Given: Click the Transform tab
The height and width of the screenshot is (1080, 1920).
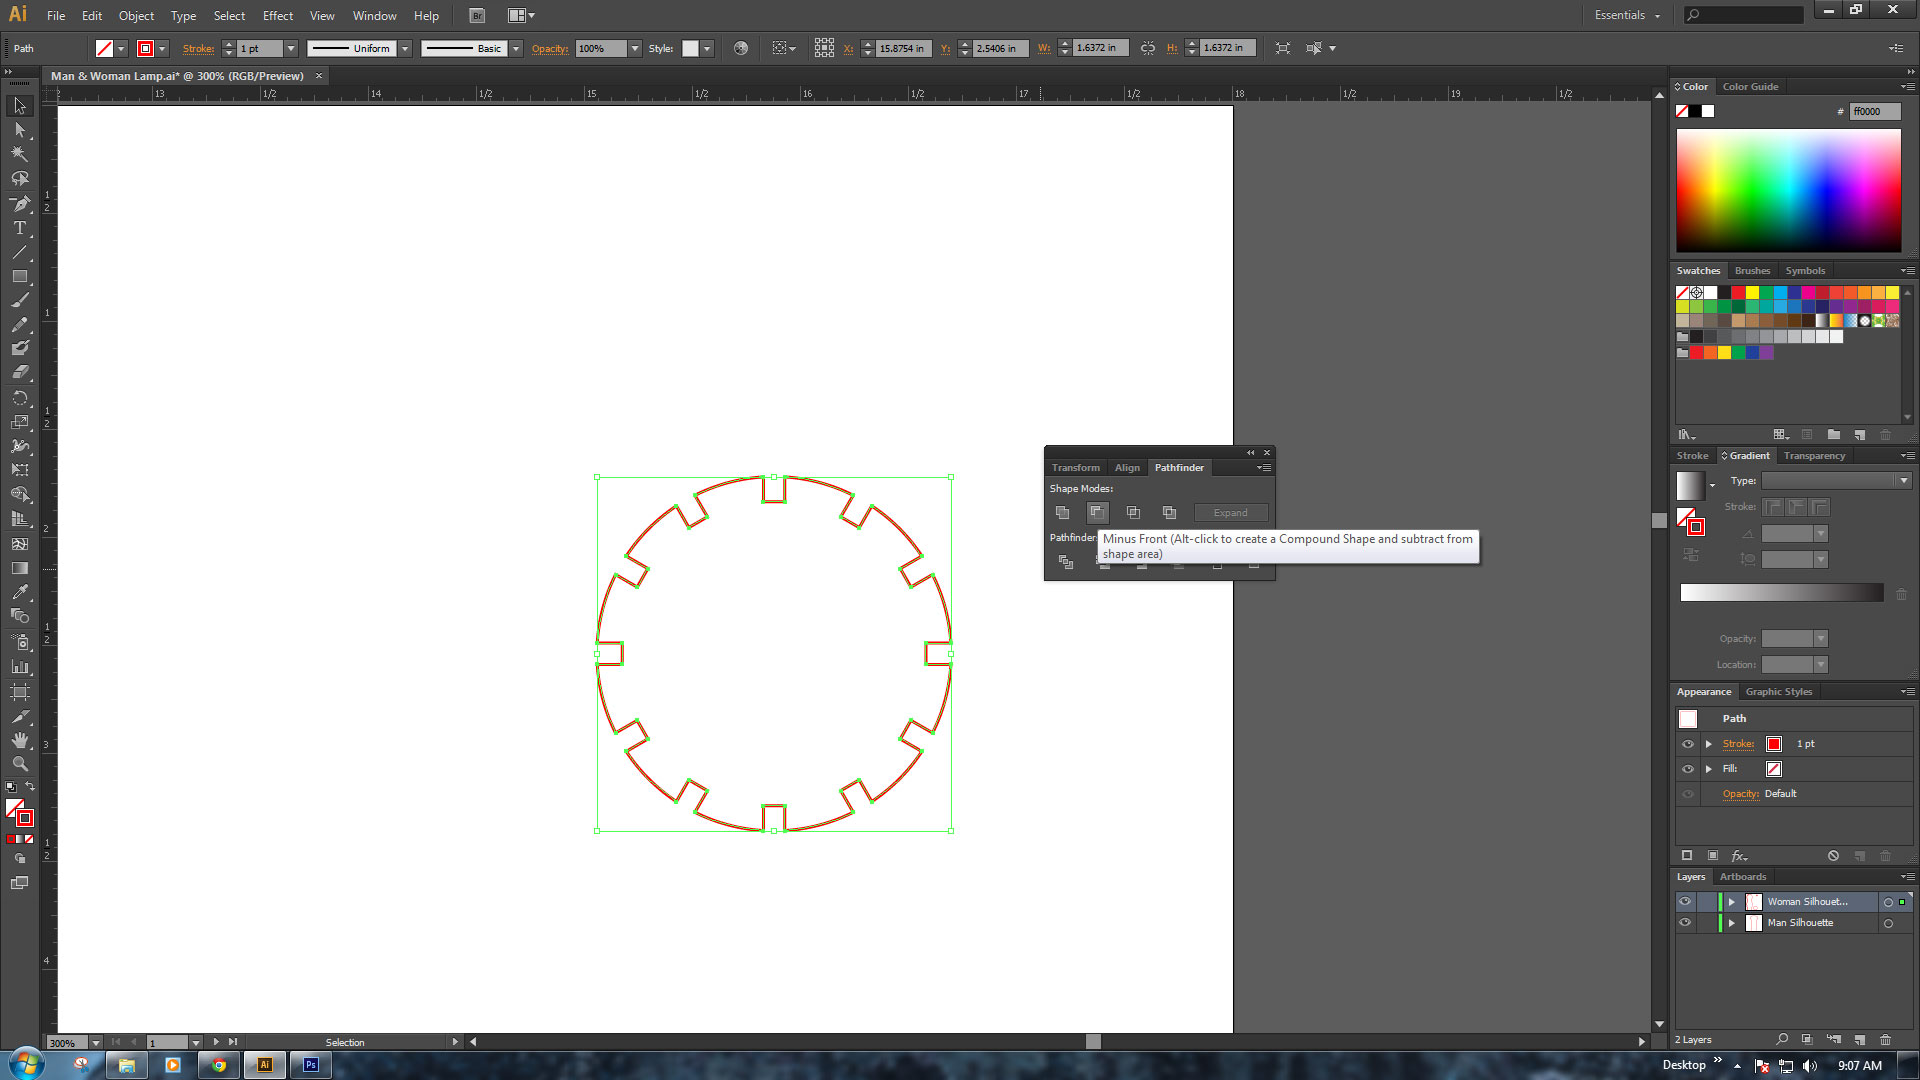Looking at the screenshot, I should [1075, 467].
